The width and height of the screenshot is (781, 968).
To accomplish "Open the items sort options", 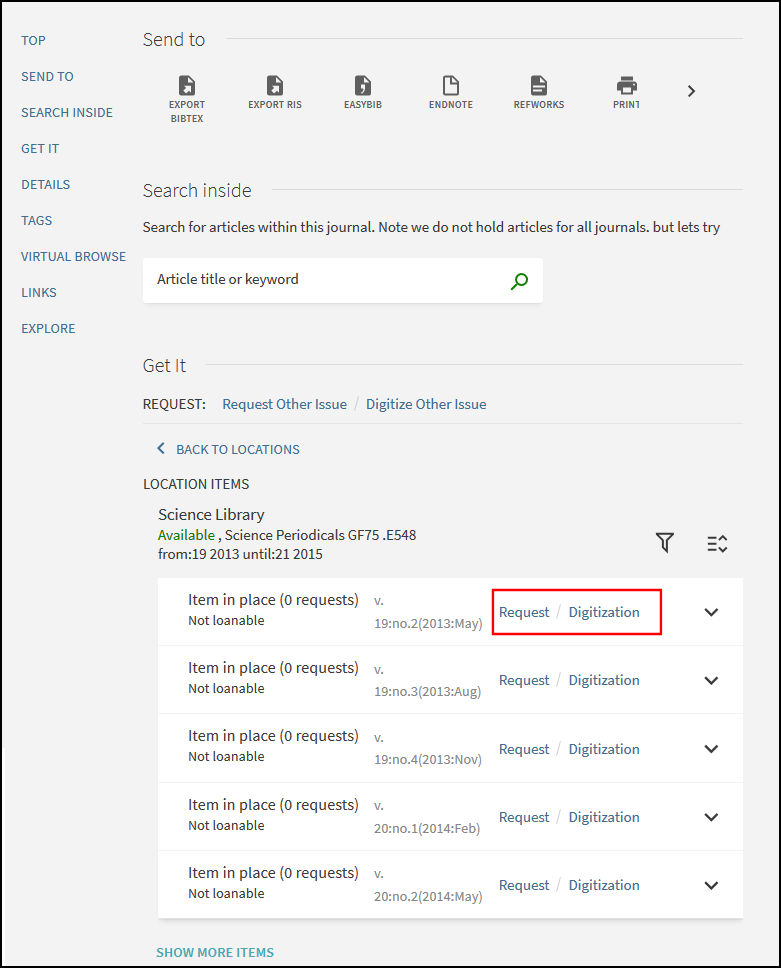I will (717, 544).
